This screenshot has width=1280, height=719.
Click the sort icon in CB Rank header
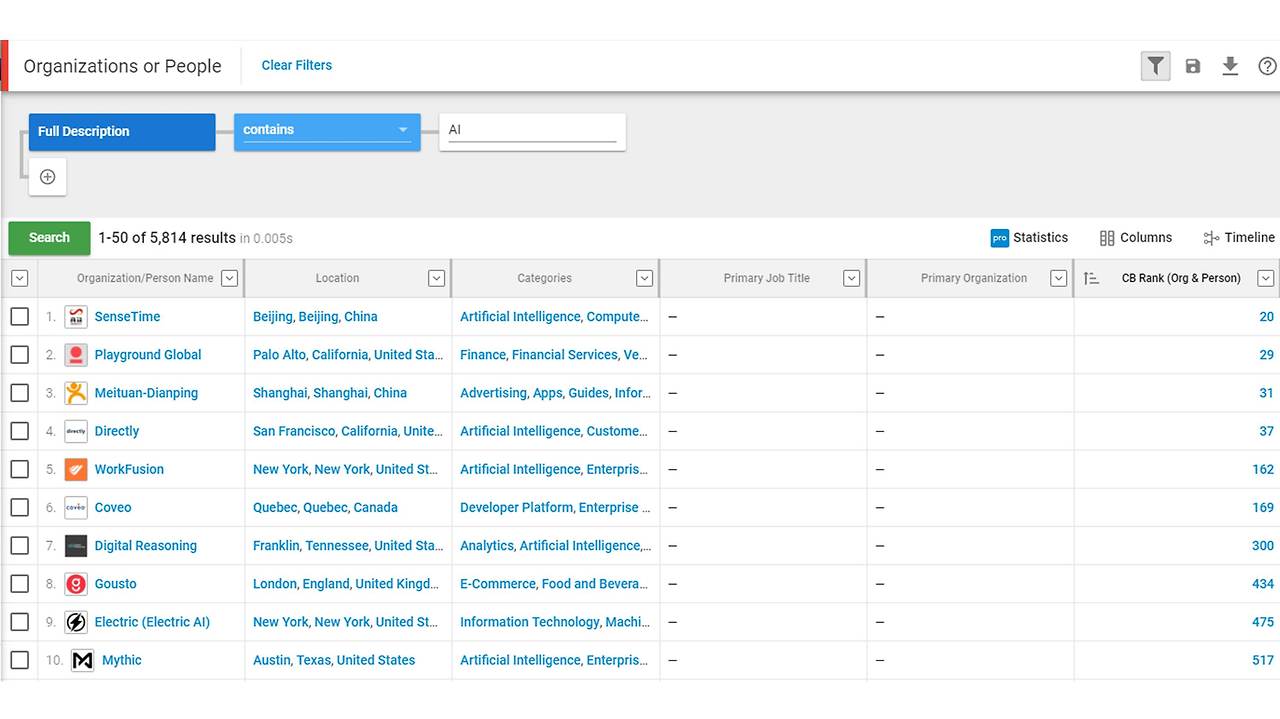tap(1091, 279)
